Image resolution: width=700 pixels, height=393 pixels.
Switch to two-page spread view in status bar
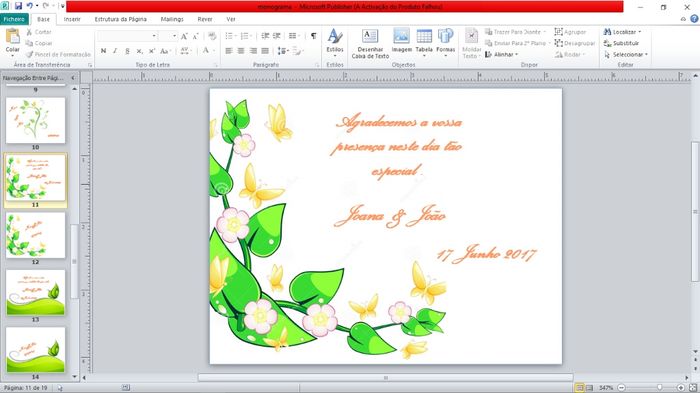589,388
